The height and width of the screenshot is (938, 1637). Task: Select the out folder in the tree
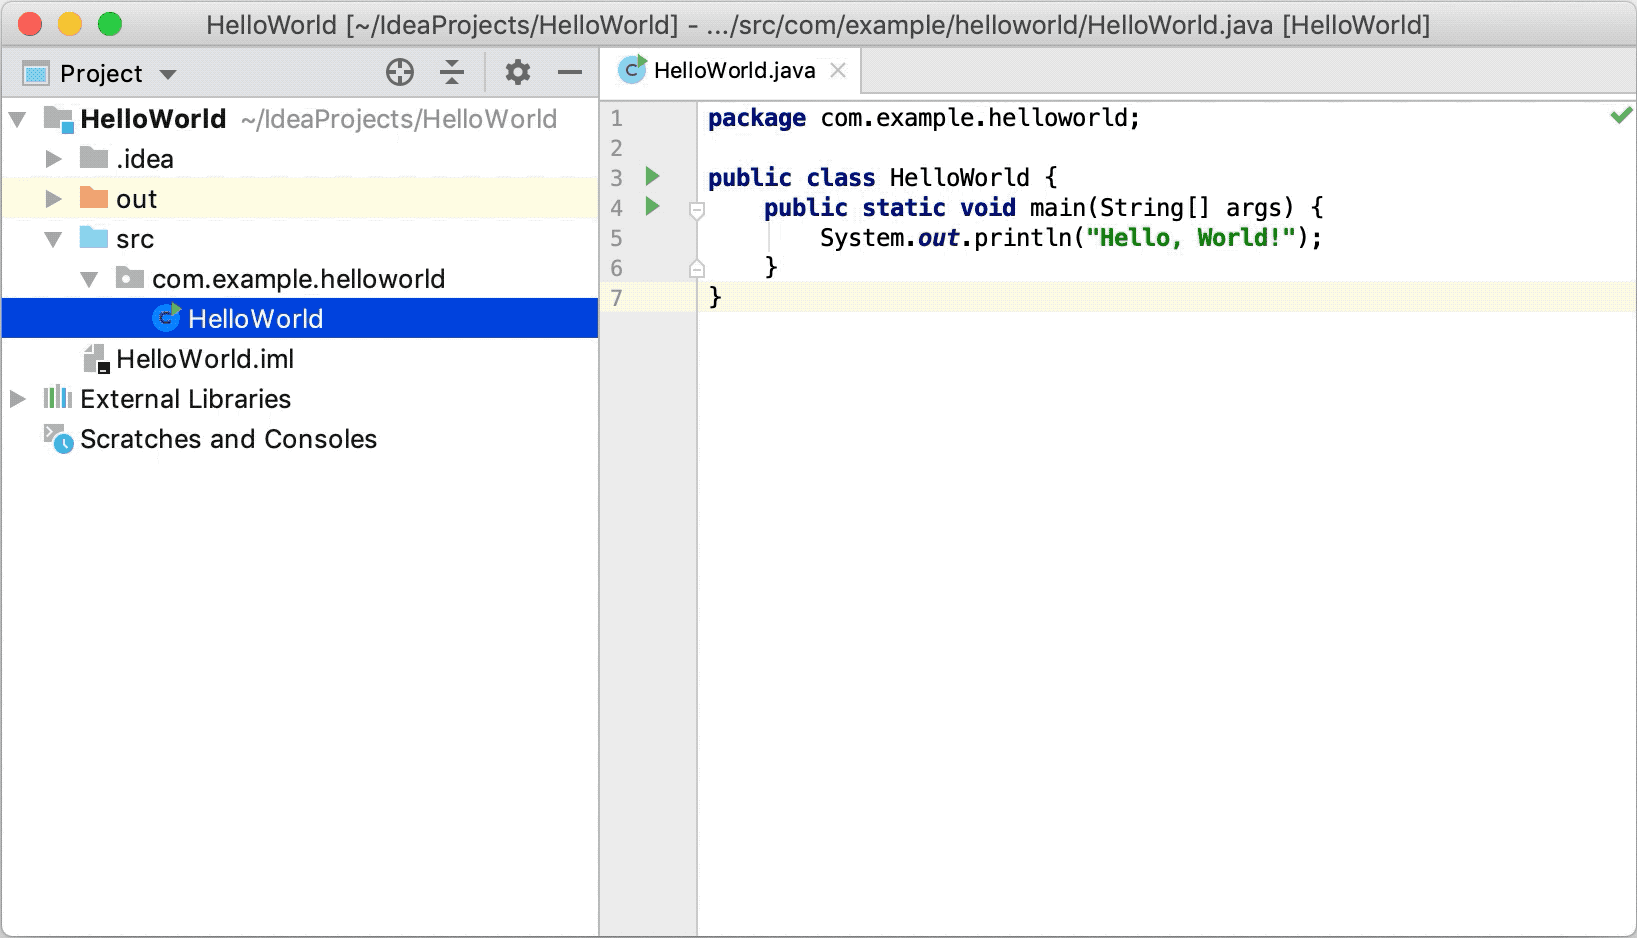(x=135, y=198)
